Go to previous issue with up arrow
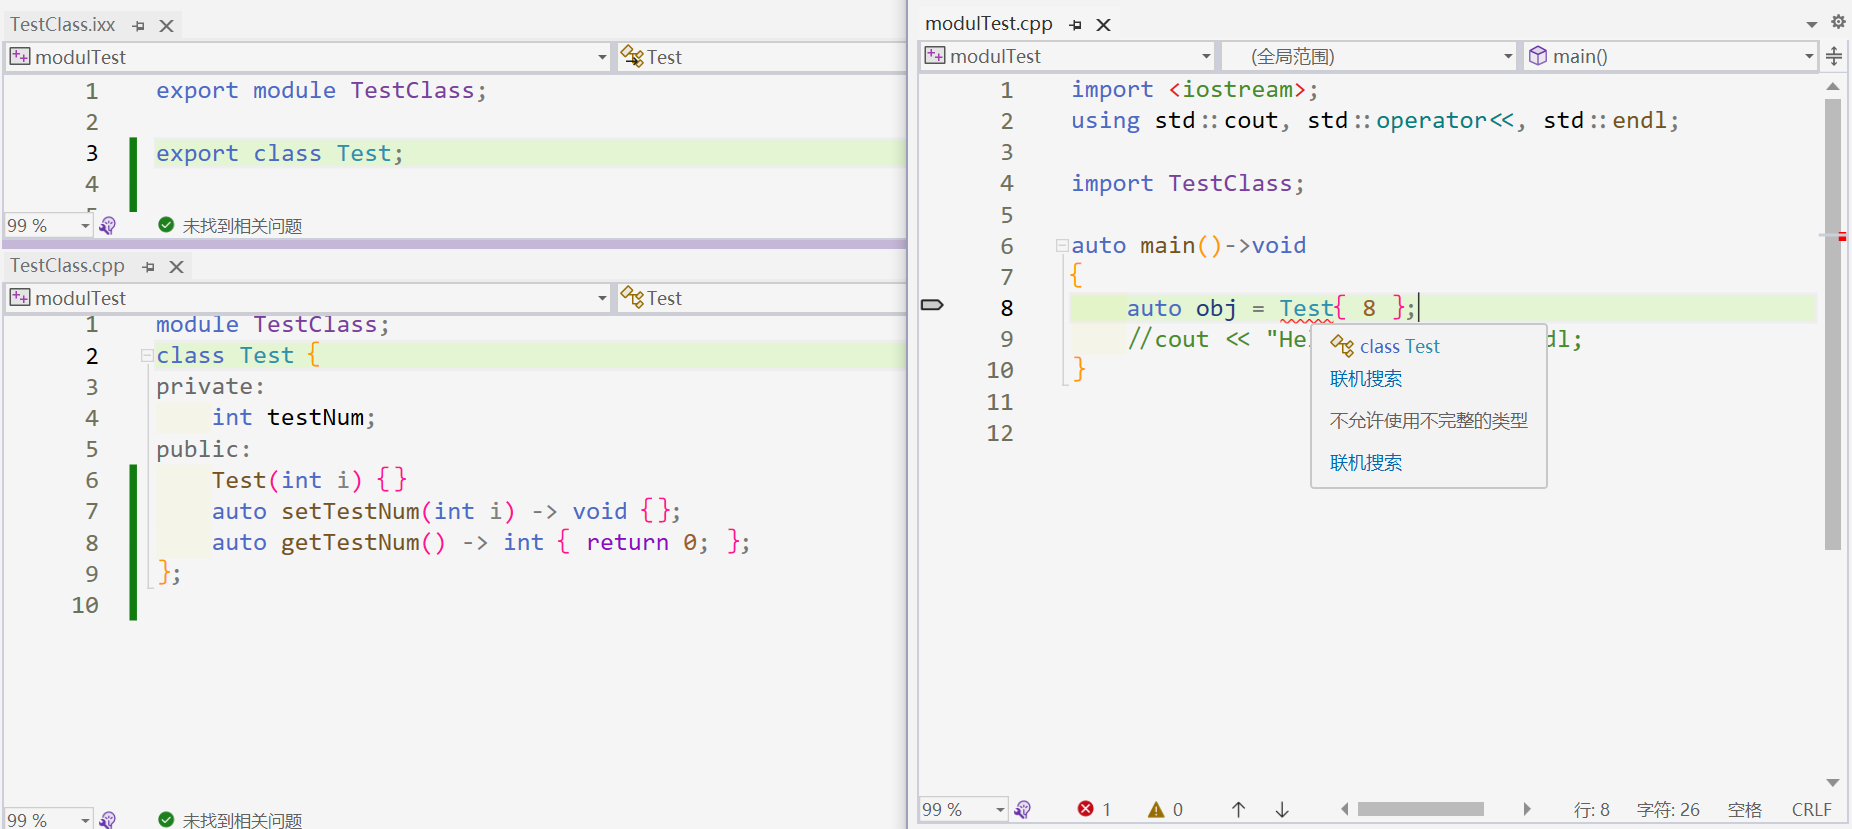 (1238, 809)
